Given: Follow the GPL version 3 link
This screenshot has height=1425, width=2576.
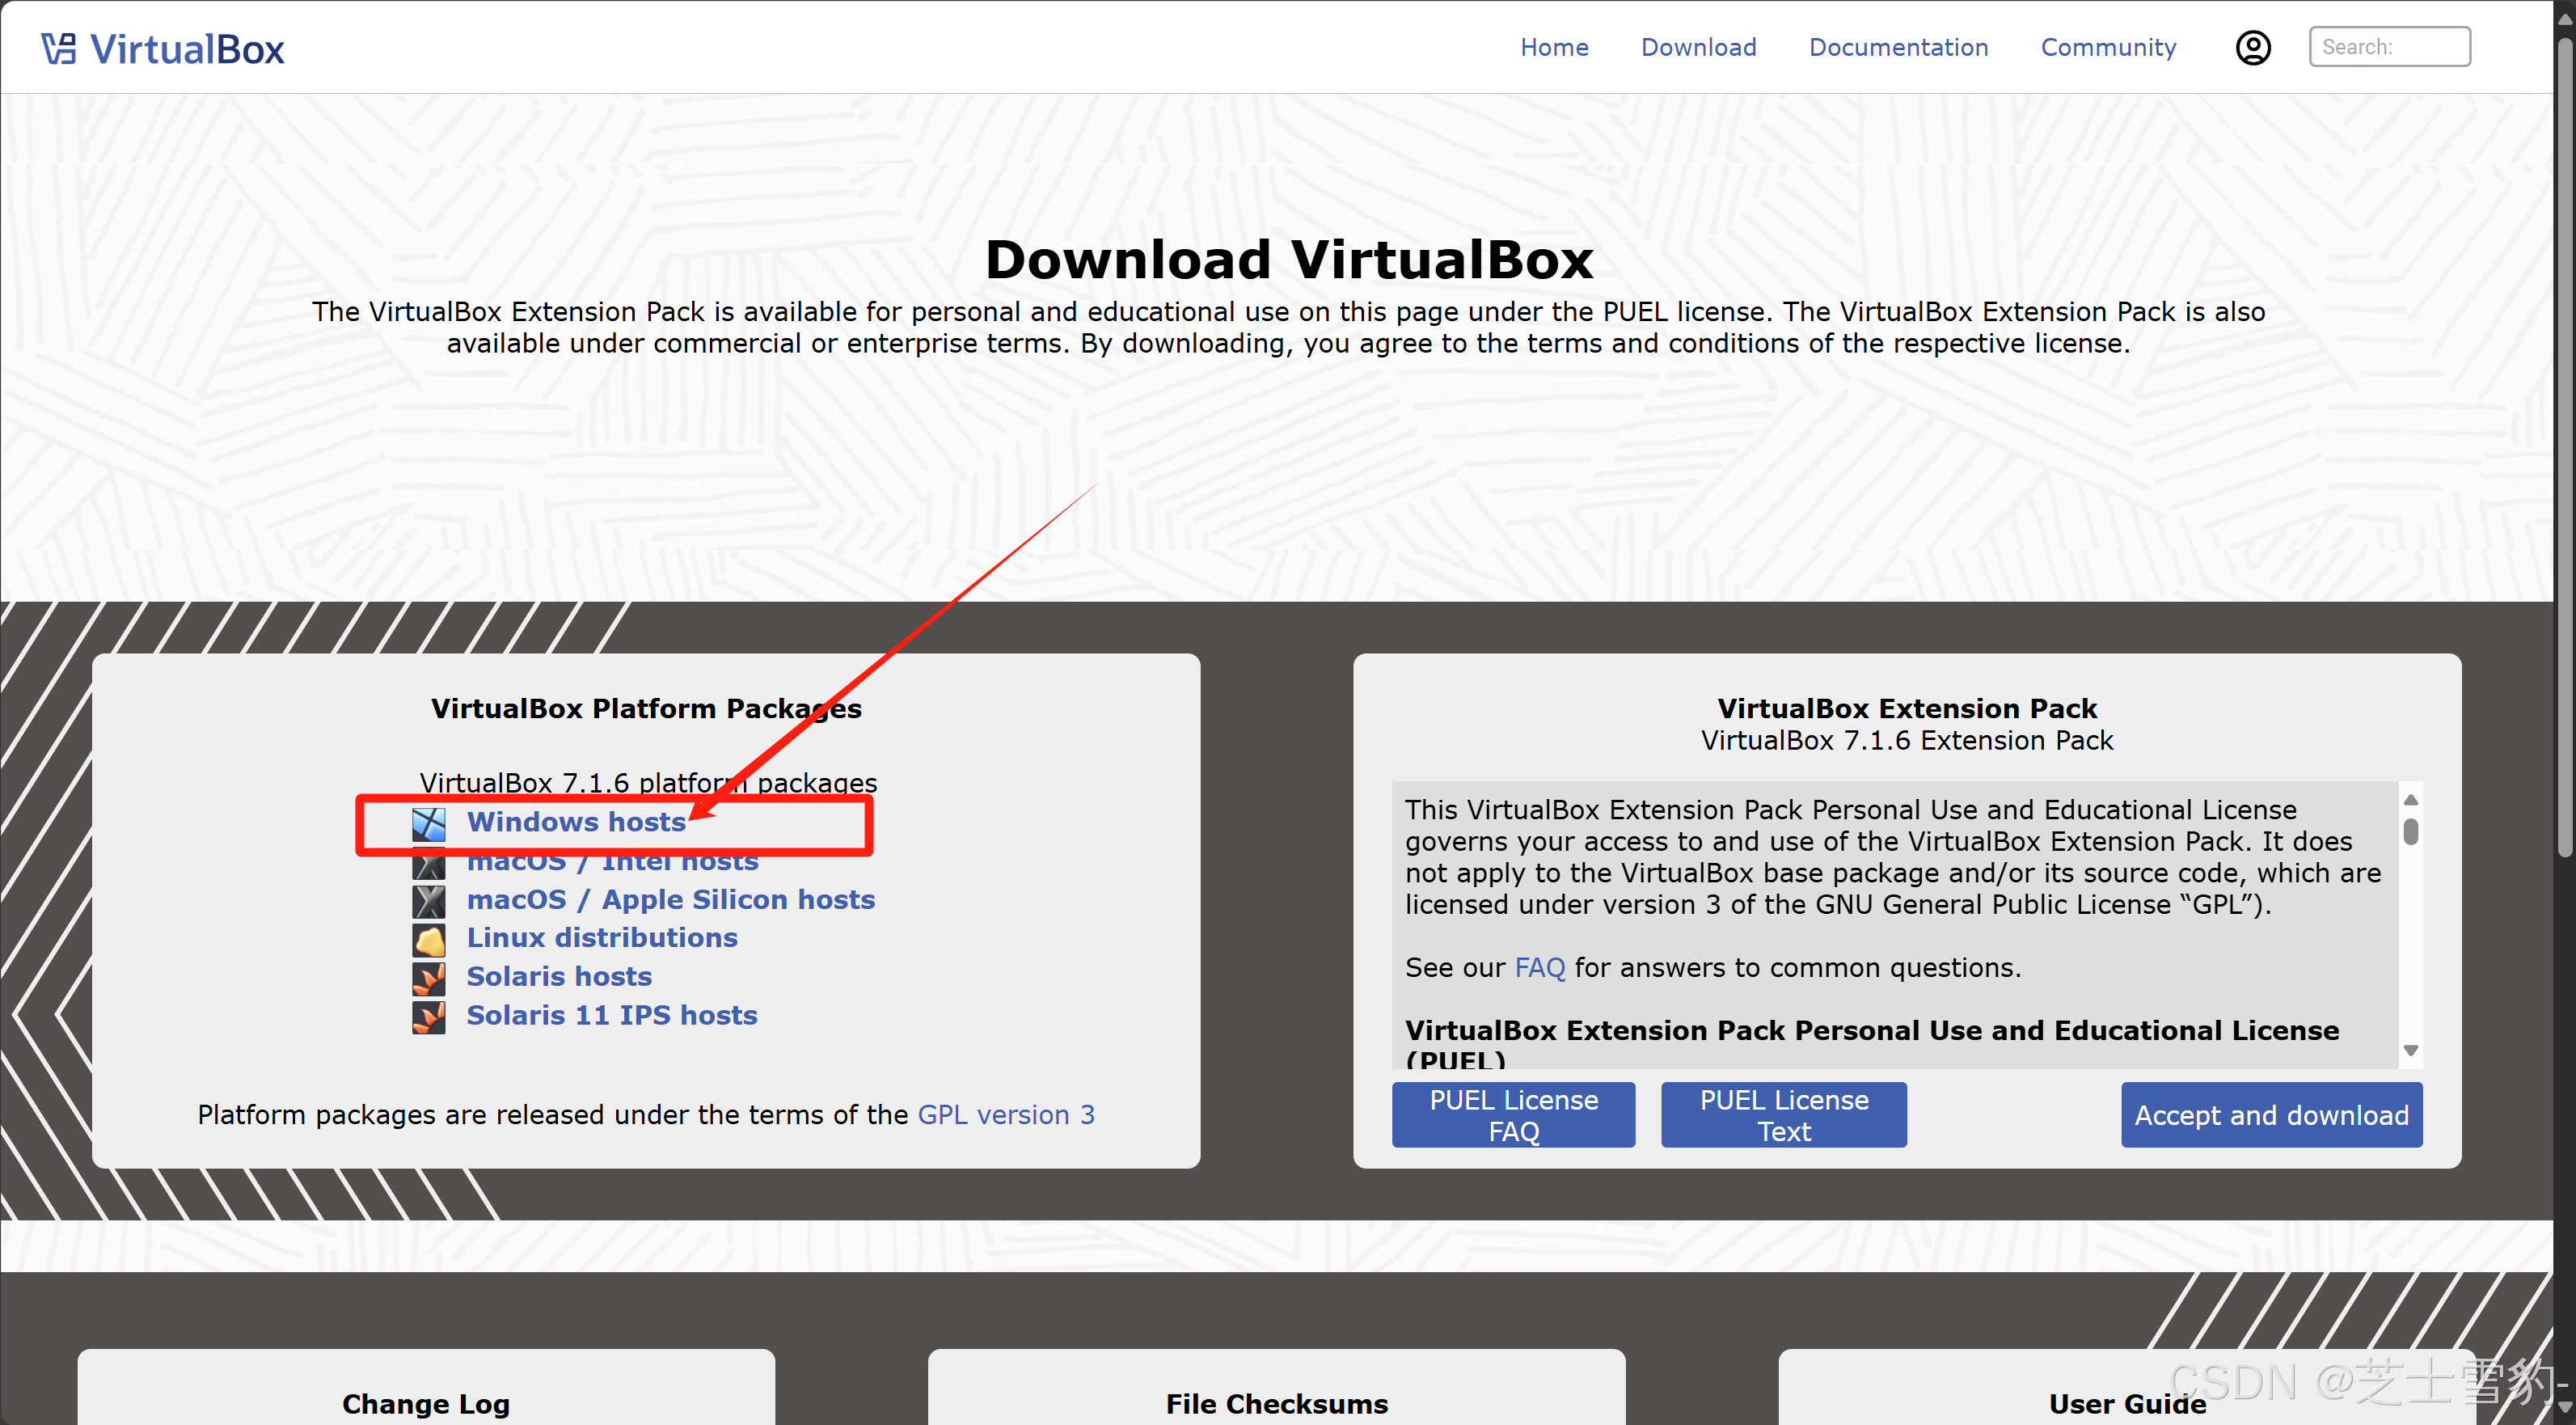Looking at the screenshot, I should click(x=1005, y=1115).
